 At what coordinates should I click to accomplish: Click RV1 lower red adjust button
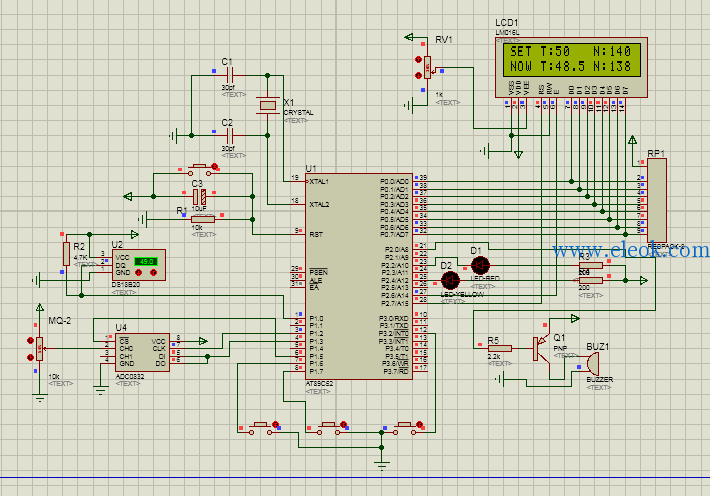(418, 75)
